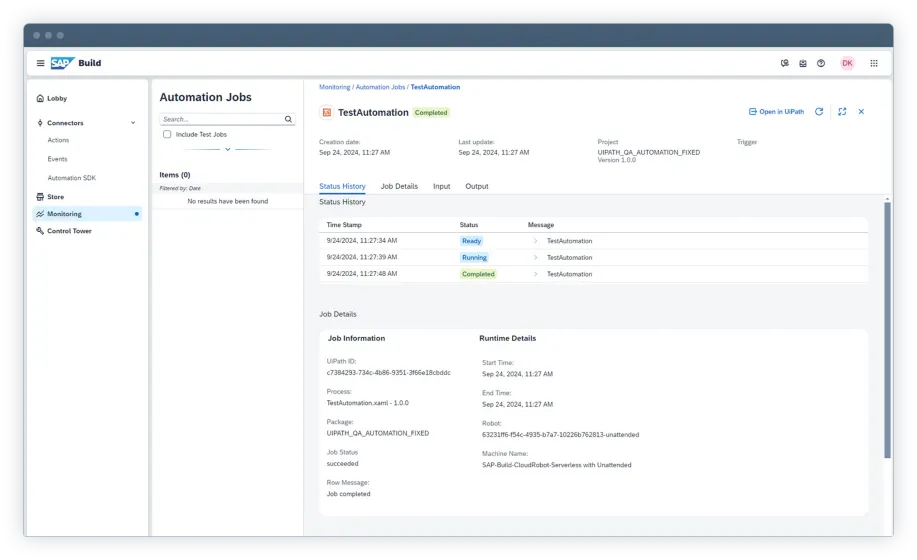Image resolution: width=917 pixels, height=560 pixels.
Task: Open the hamburger navigation menu
Action: point(40,63)
